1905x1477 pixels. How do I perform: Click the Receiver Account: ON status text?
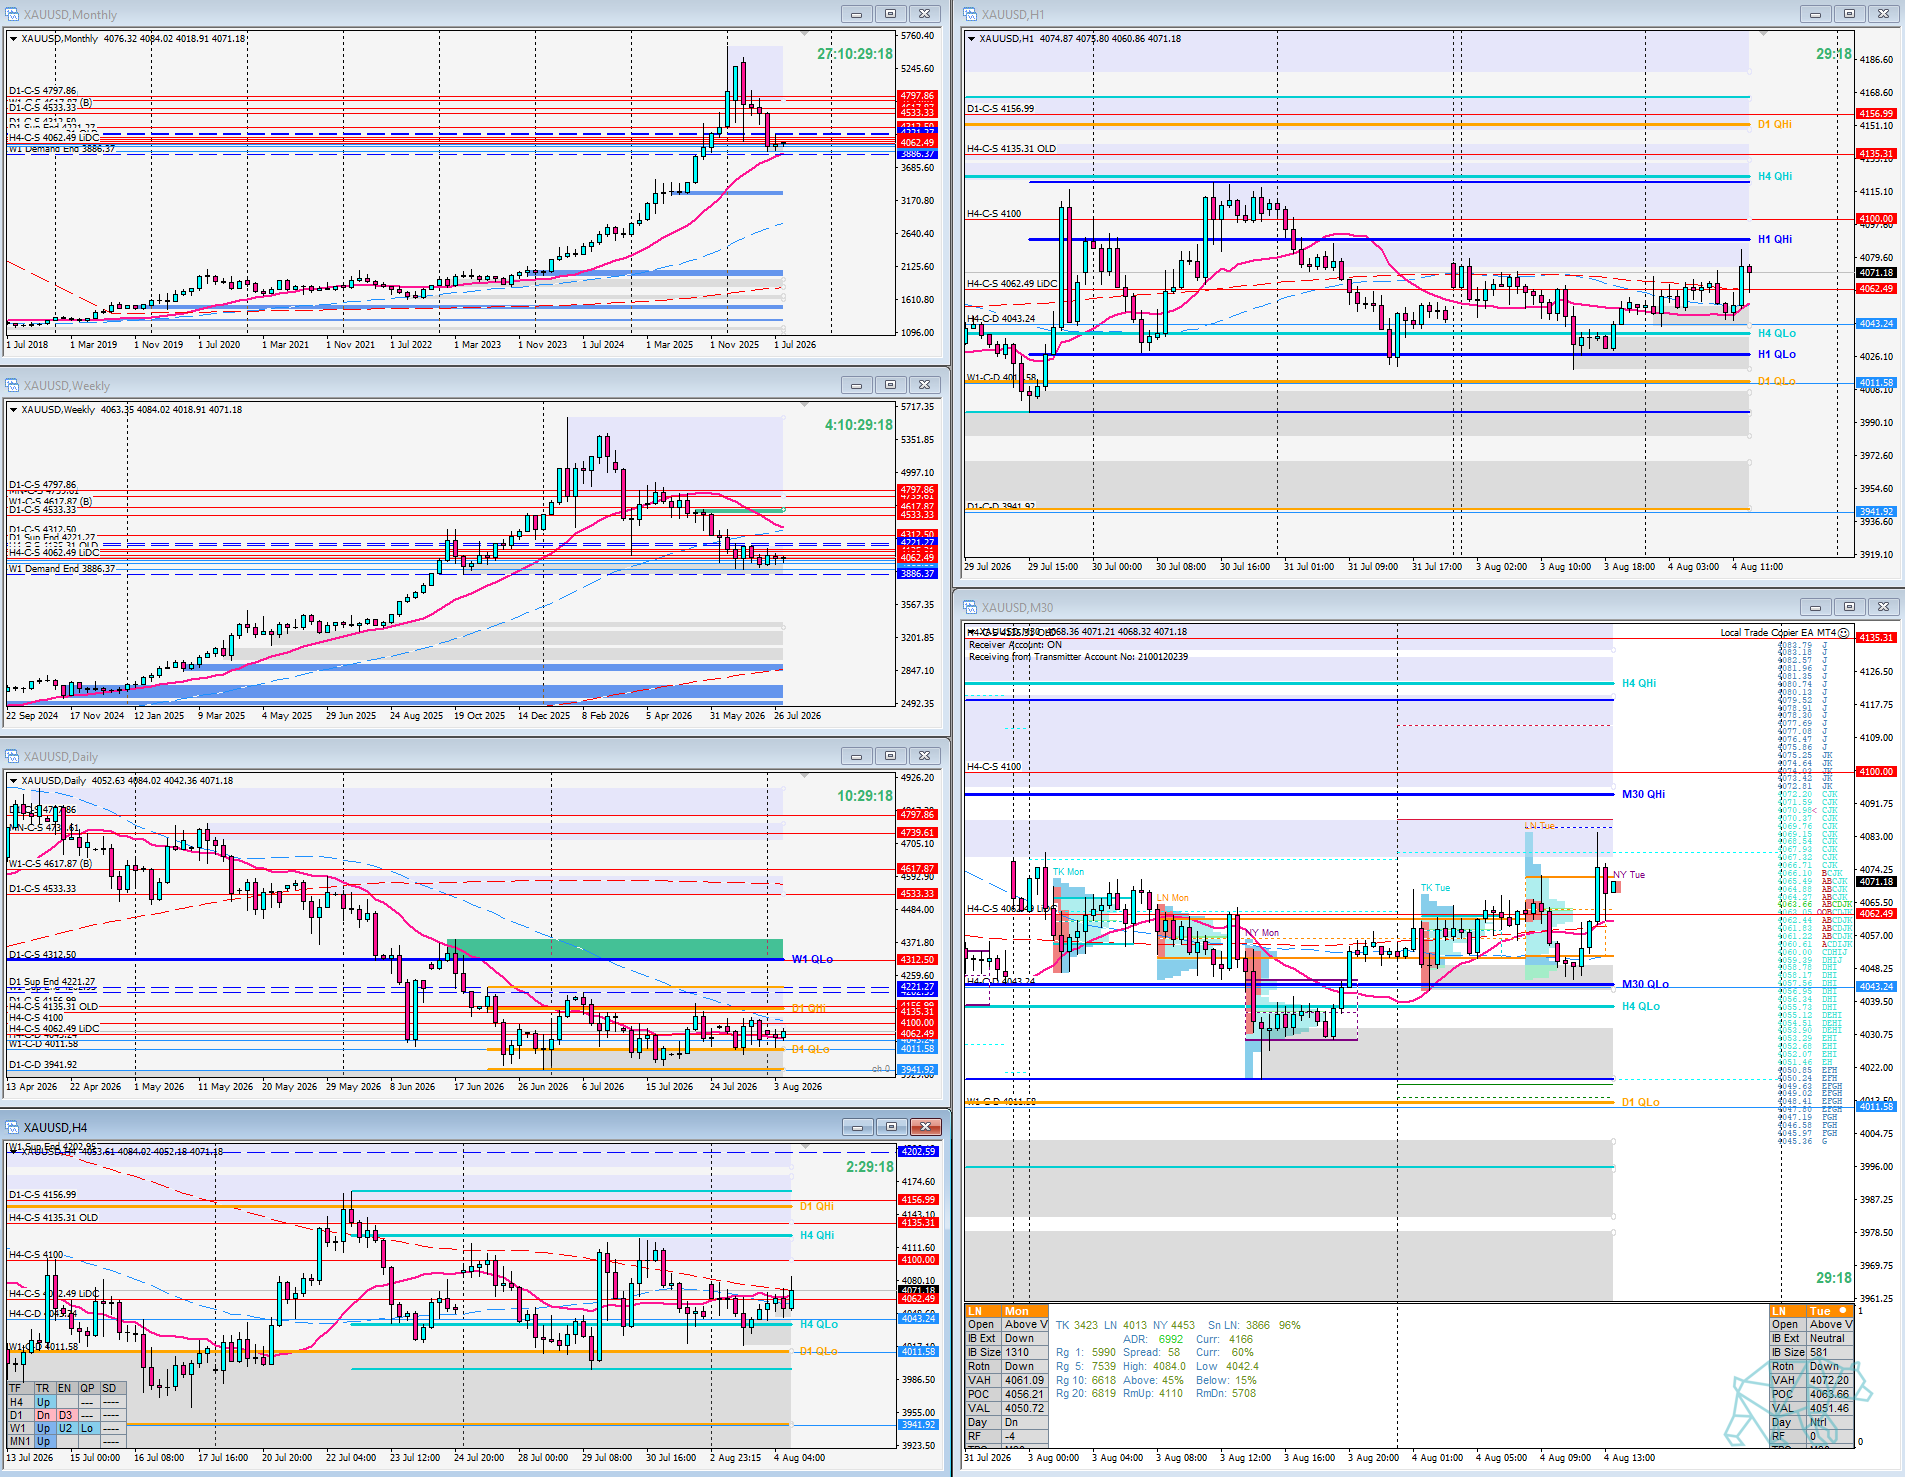tap(1016, 645)
